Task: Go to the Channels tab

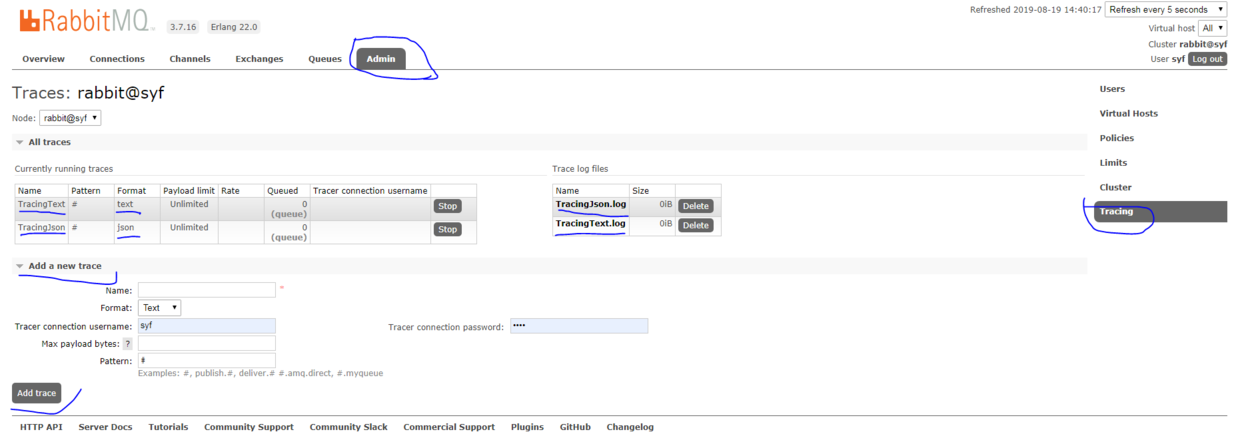Action: click(190, 59)
